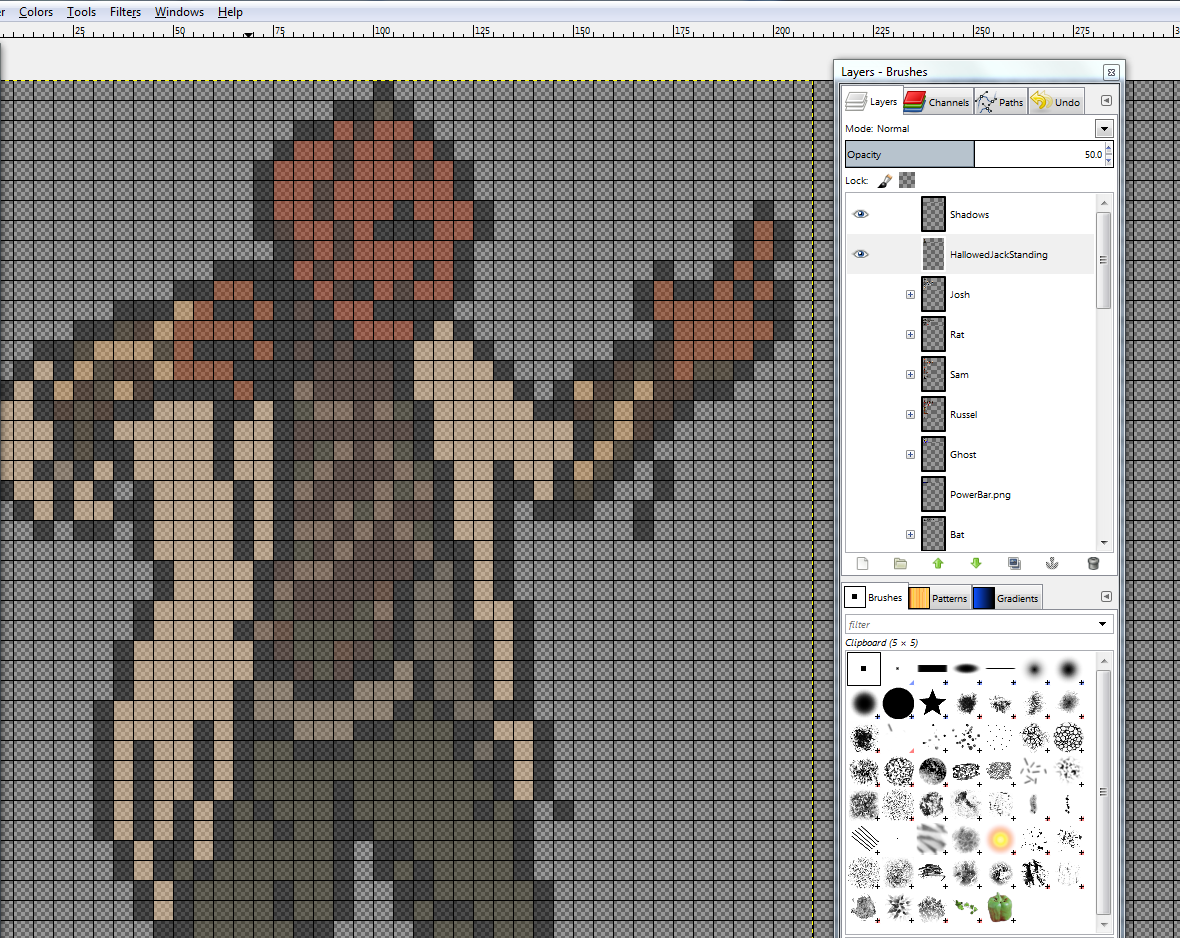Show the Russel layer group visibility
This screenshot has height=938, width=1180.
pyautogui.click(x=860, y=414)
